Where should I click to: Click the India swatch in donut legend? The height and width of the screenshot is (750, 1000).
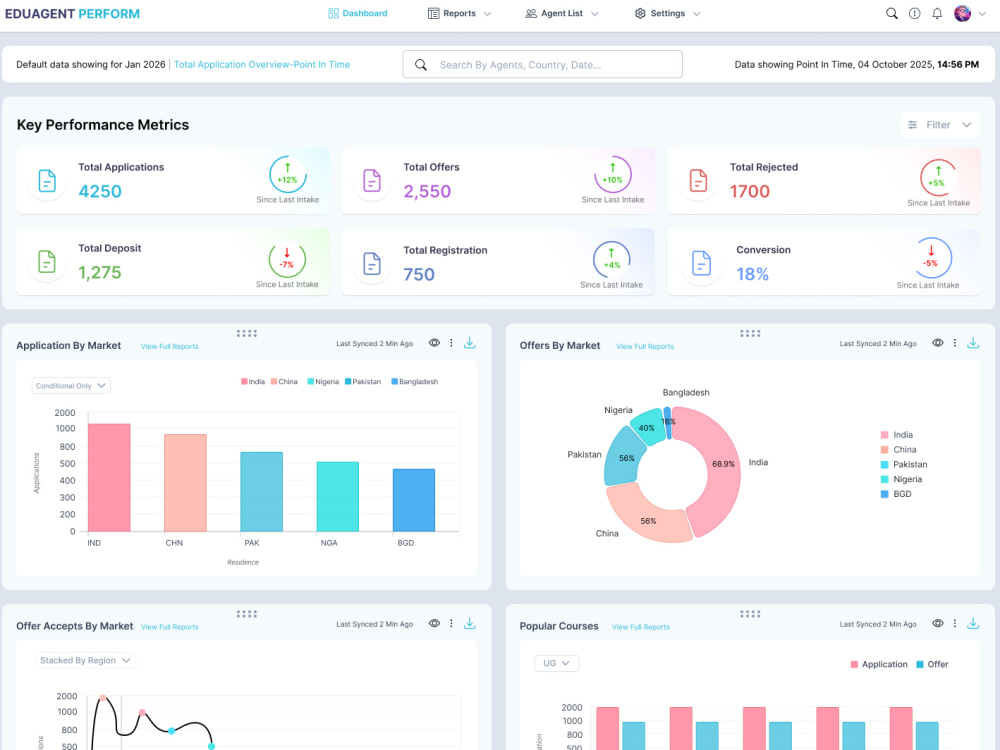tap(885, 435)
